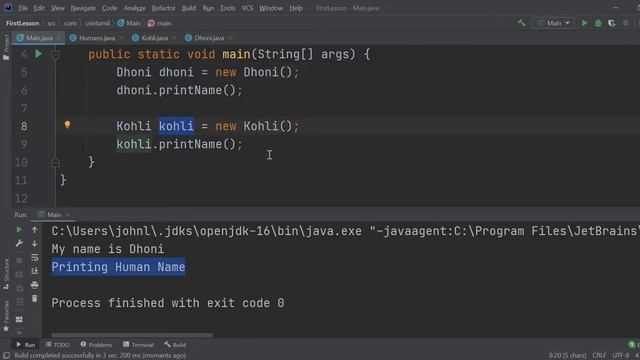Toggle tool window bars at bottom-left corner
This screenshot has width=640, height=360.
tap(7, 356)
